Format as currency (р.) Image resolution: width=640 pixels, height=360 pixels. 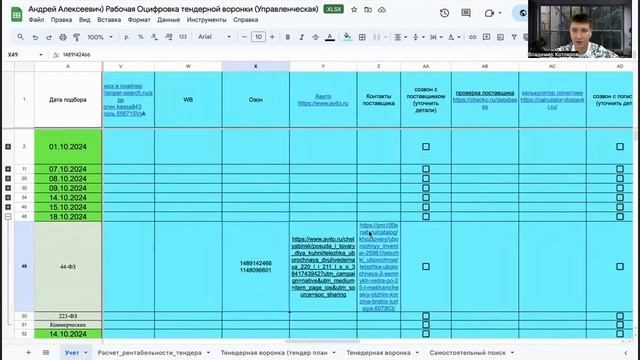pyautogui.click(x=127, y=37)
